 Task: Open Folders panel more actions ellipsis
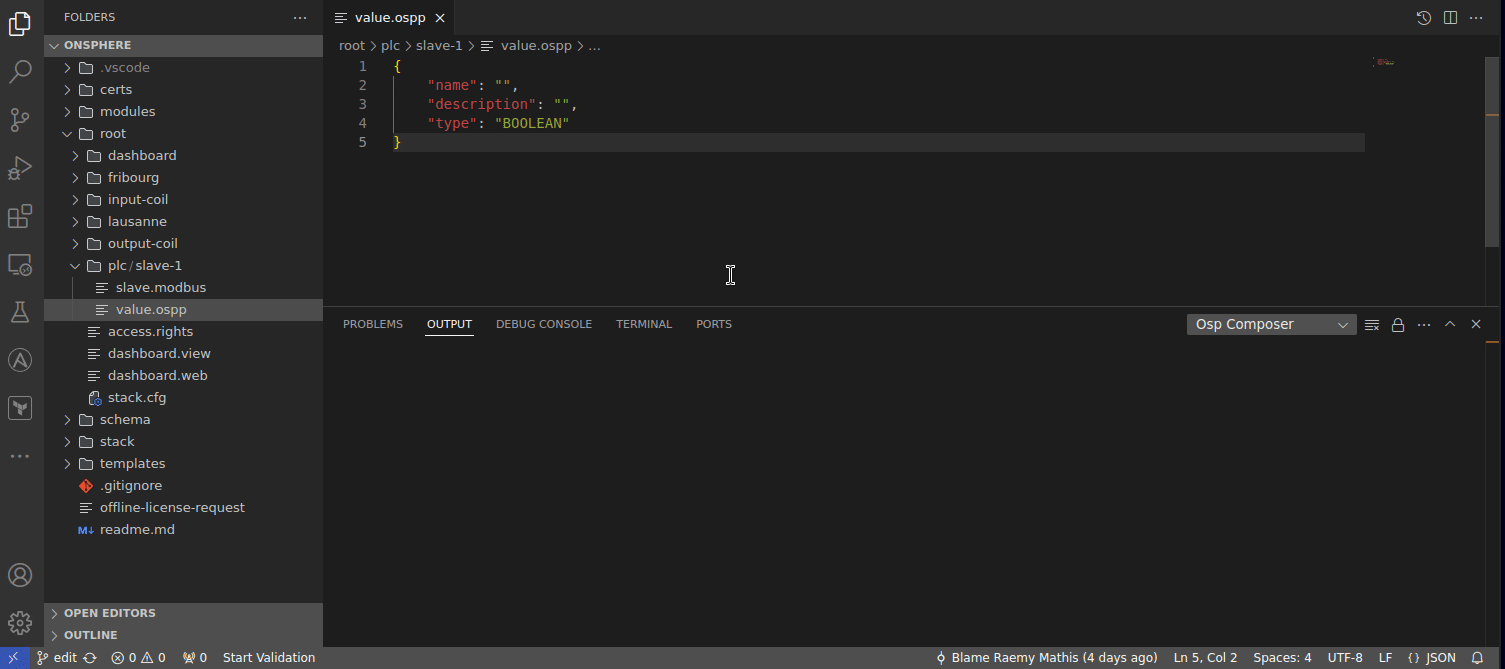click(x=300, y=17)
